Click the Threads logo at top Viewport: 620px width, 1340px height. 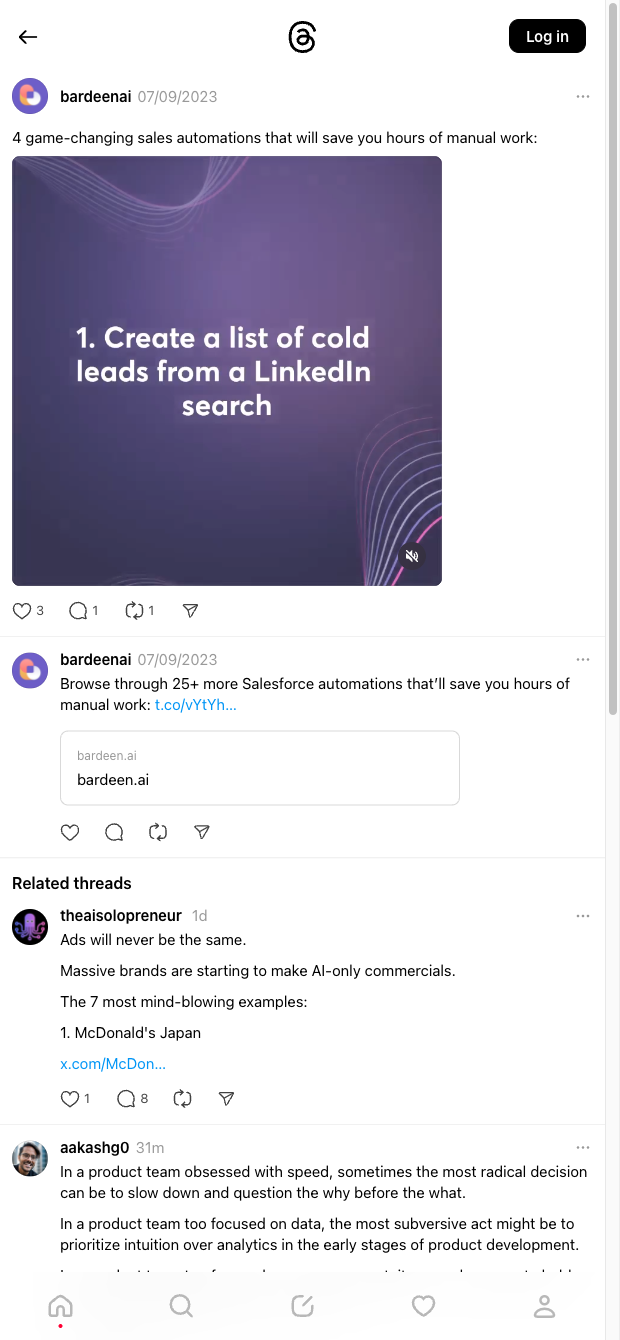point(302,37)
